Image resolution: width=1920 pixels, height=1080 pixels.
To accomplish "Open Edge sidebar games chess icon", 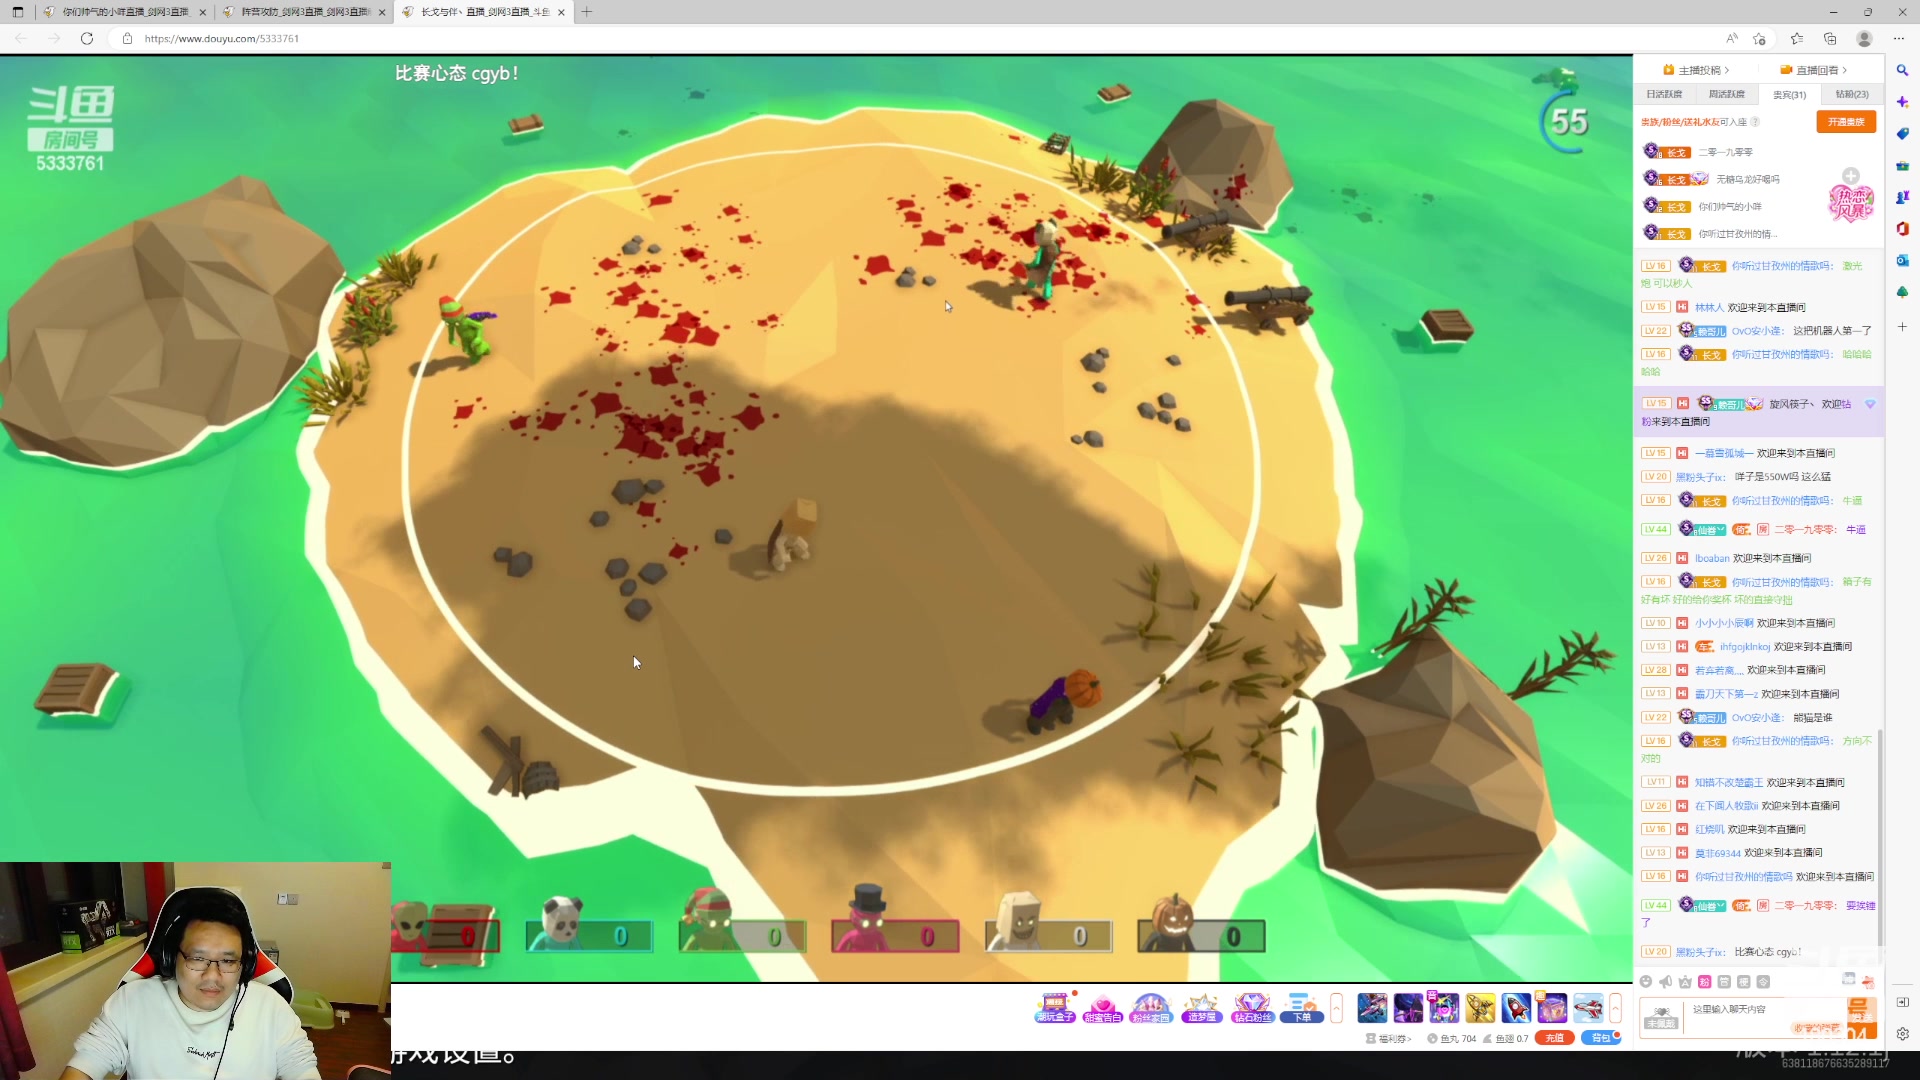I will [1902, 197].
